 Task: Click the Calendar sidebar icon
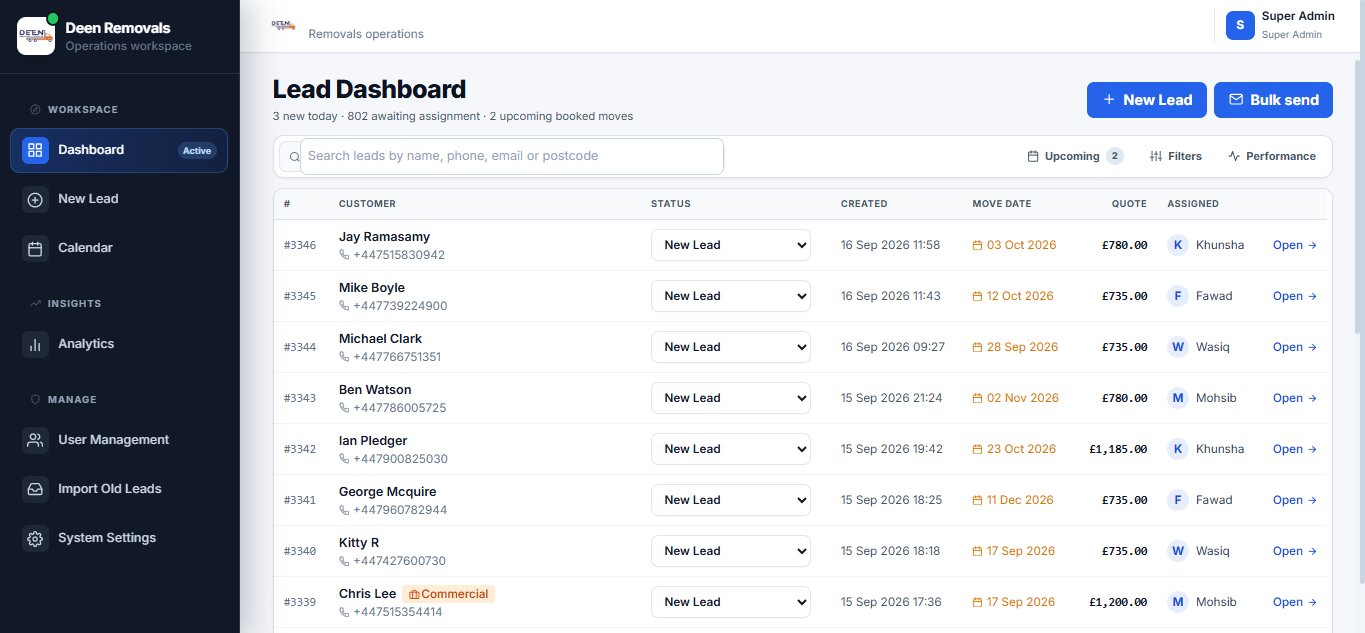point(35,248)
